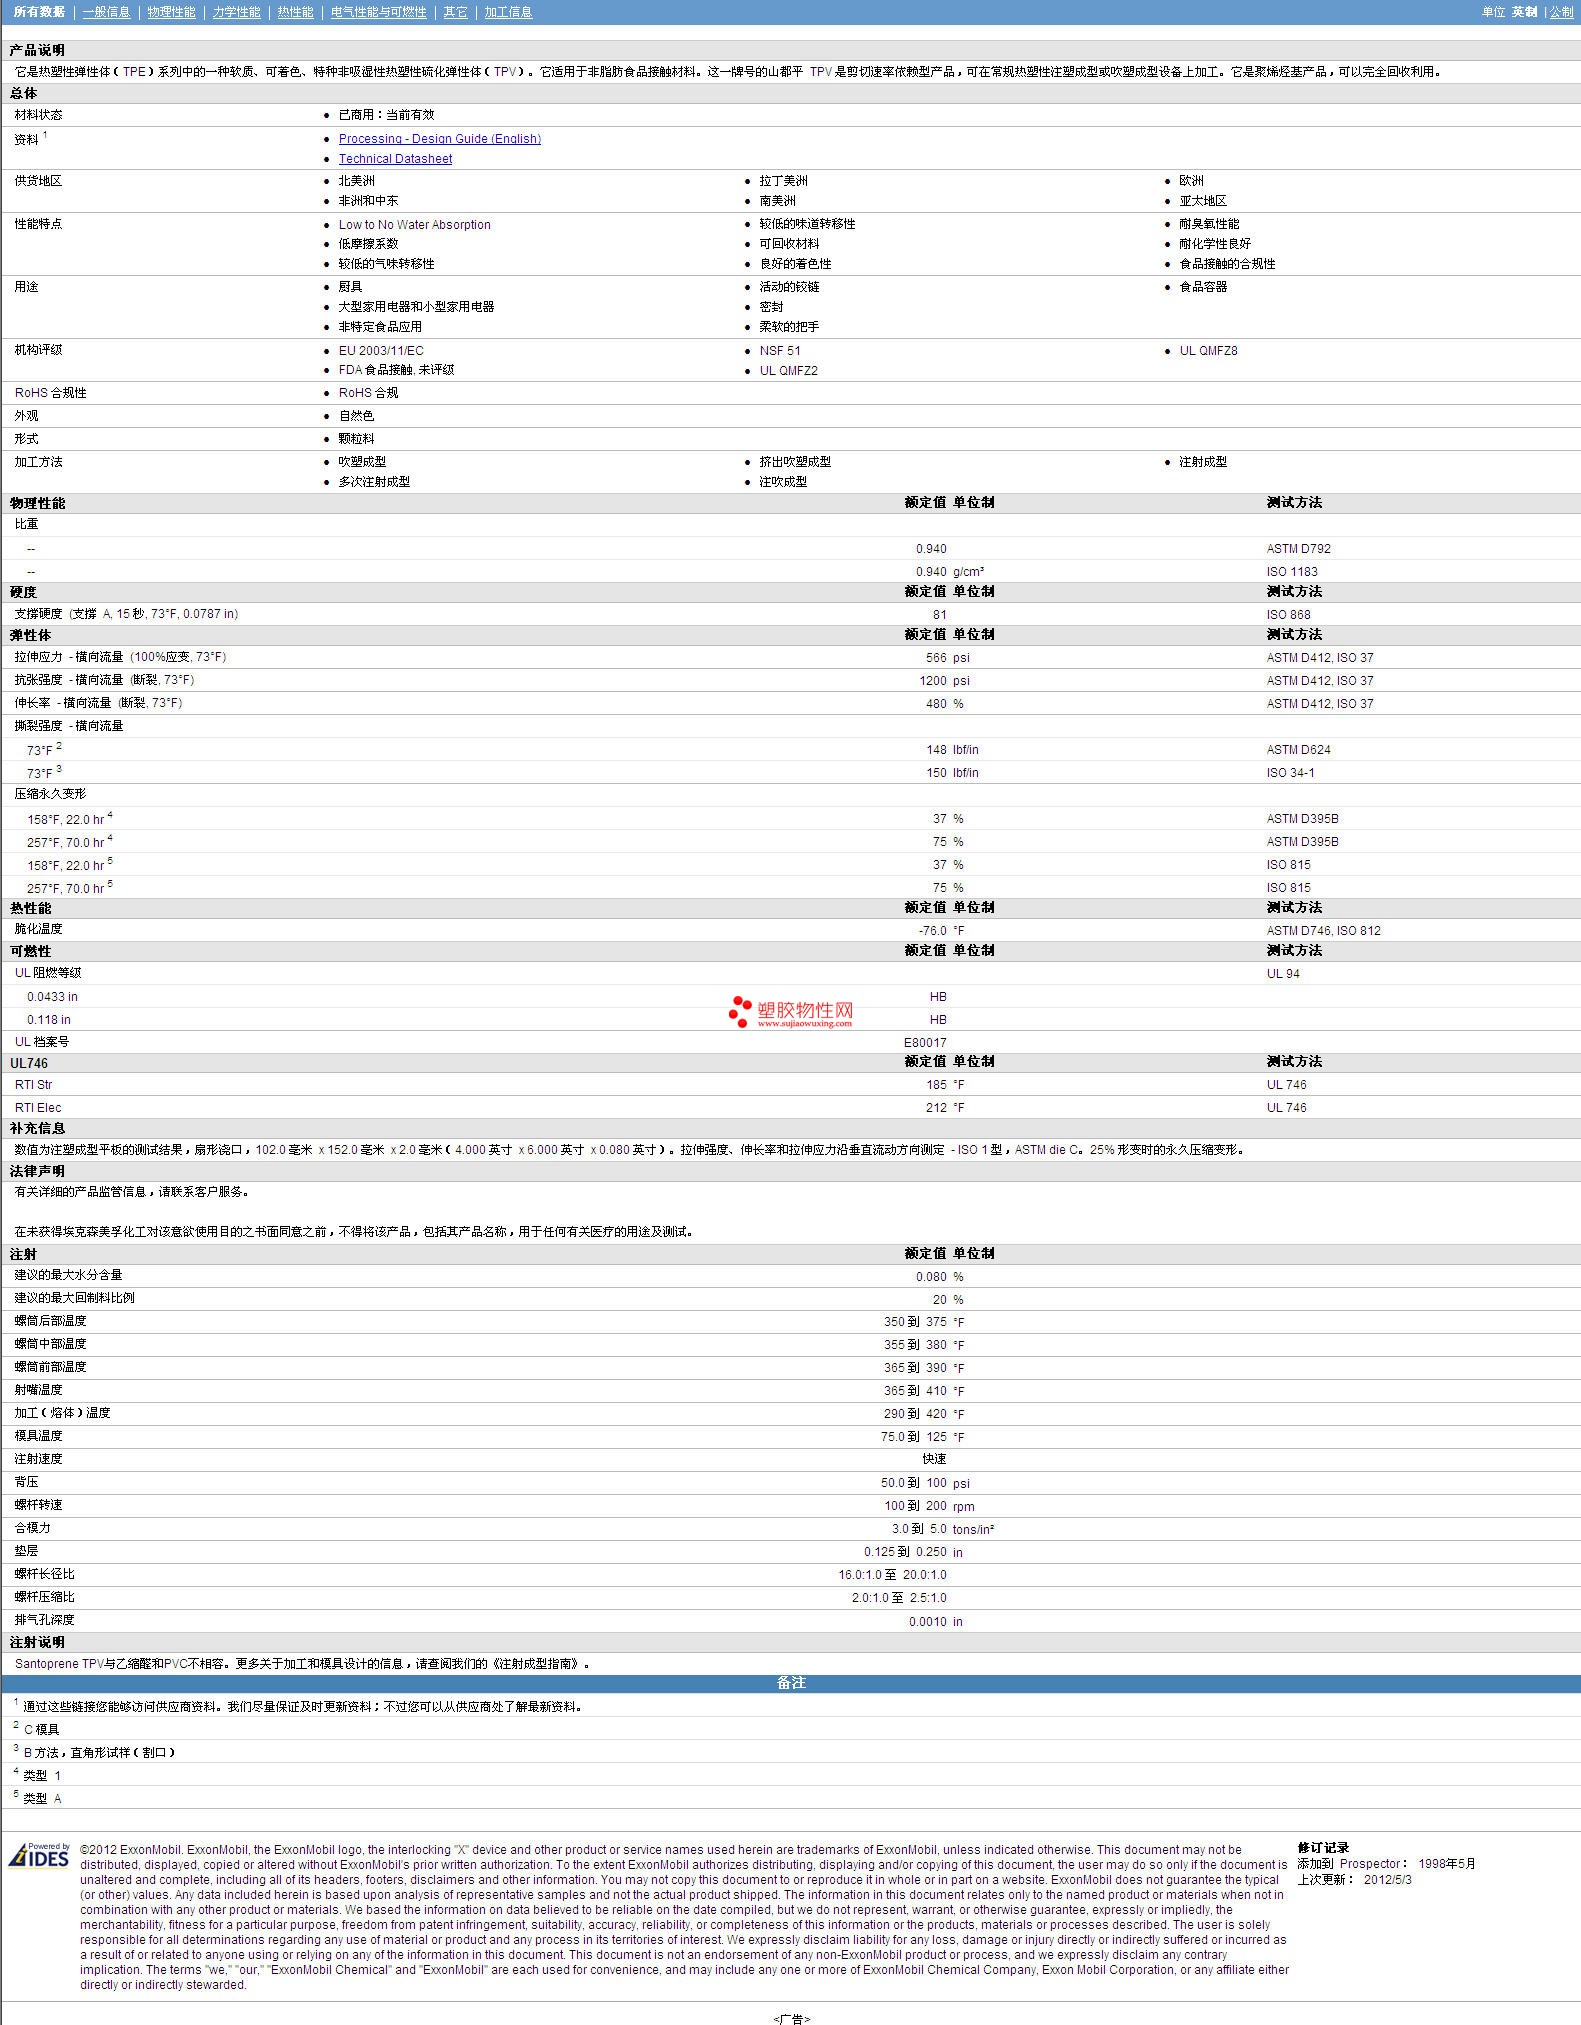
Task: Click the "UL QMFZ2" rating text
Action: (x=788, y=371)
